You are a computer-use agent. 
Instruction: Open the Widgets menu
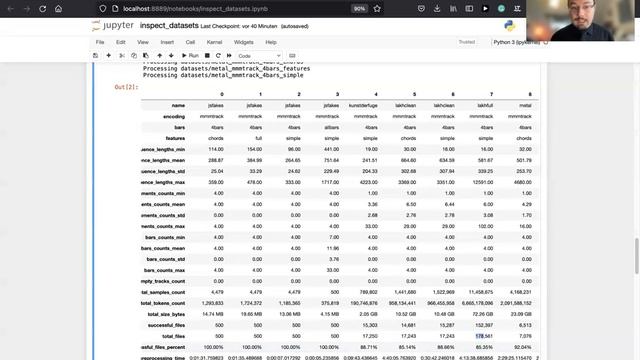[243, 42]
